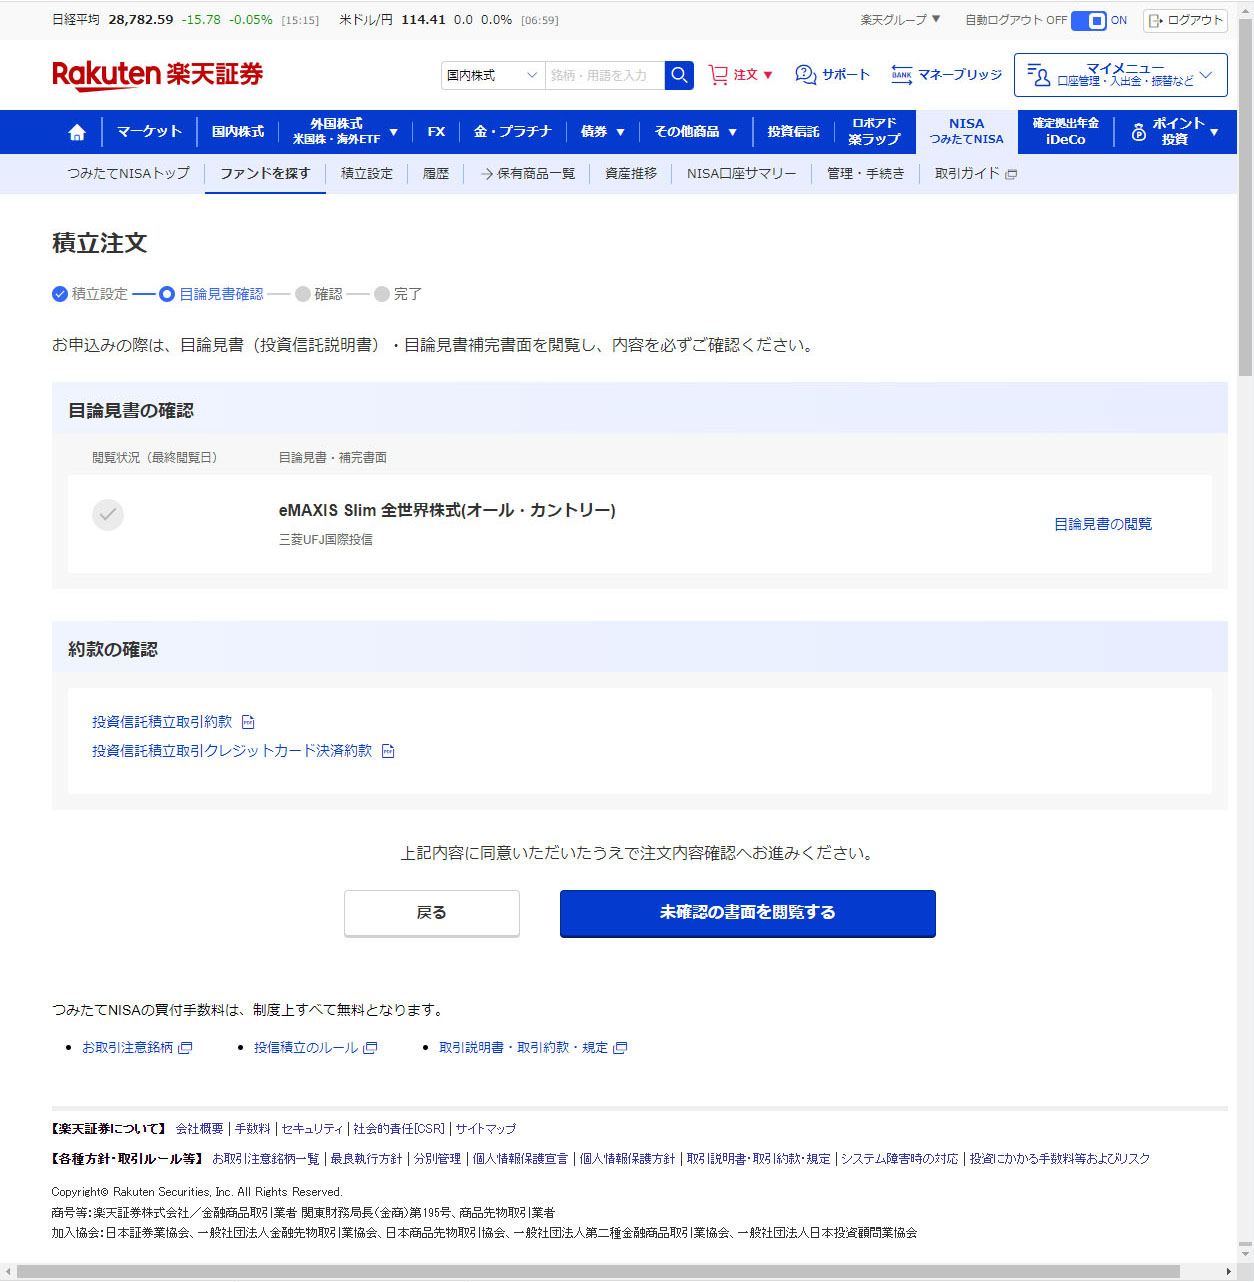Click the 未確認の書面を閲覧する button
This screenshot has height=1282, width=1254.
tap(747, 913)
